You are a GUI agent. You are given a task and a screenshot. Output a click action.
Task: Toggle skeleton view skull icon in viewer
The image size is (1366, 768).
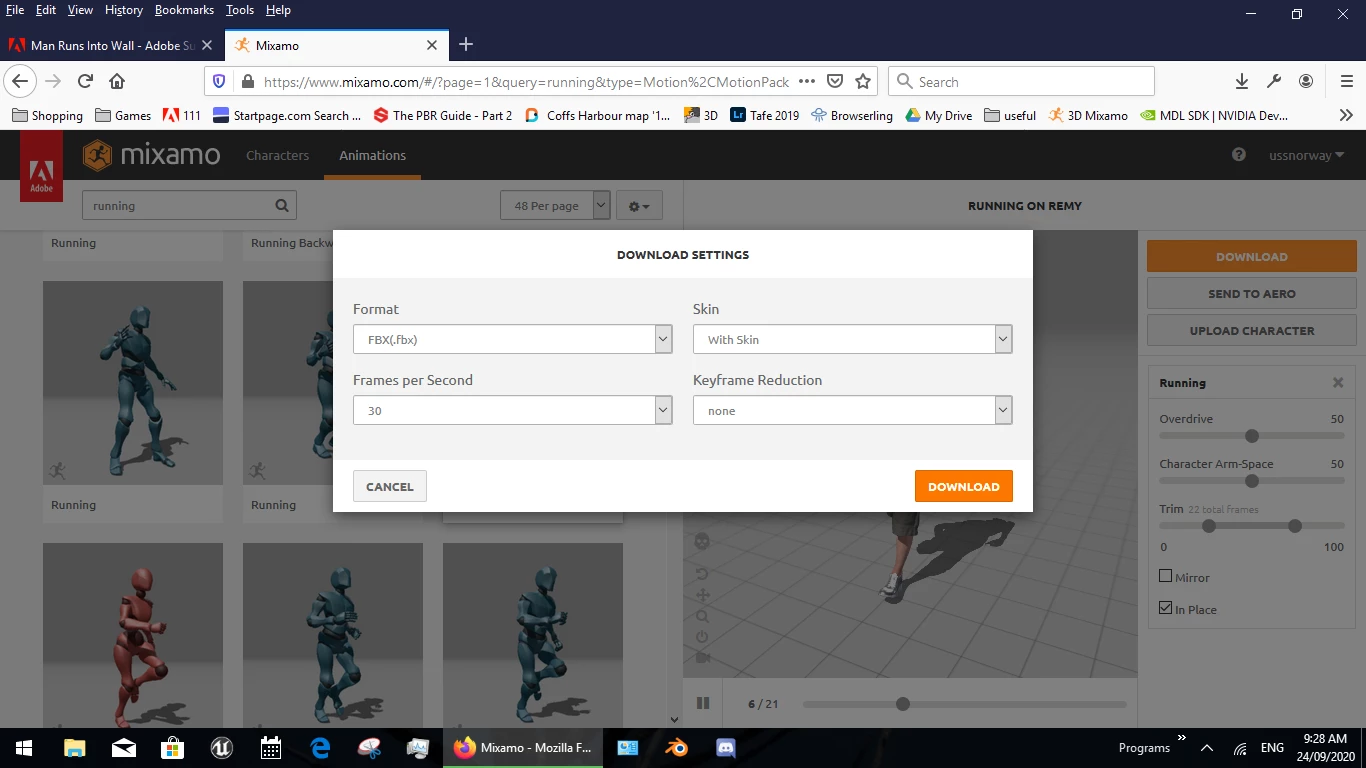[x=702, y=541]
